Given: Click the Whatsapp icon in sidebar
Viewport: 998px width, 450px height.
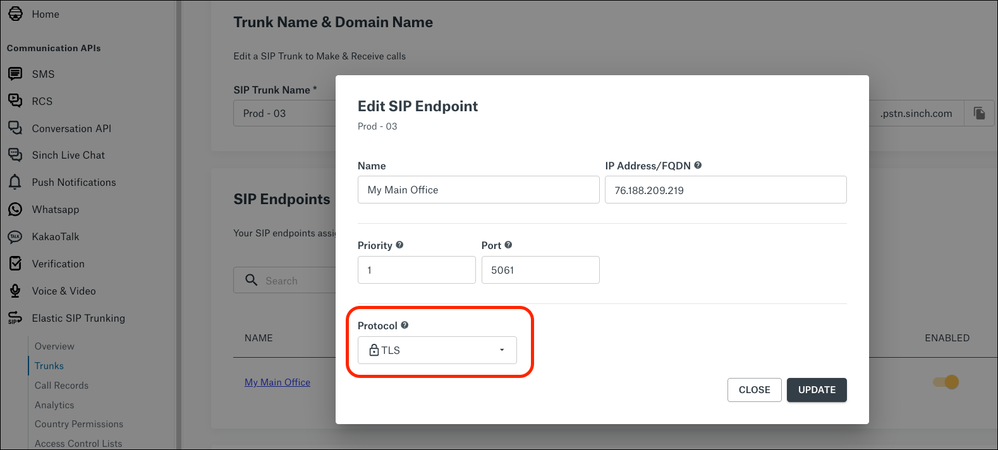Looking at the screenshot, I should (15, 209).
